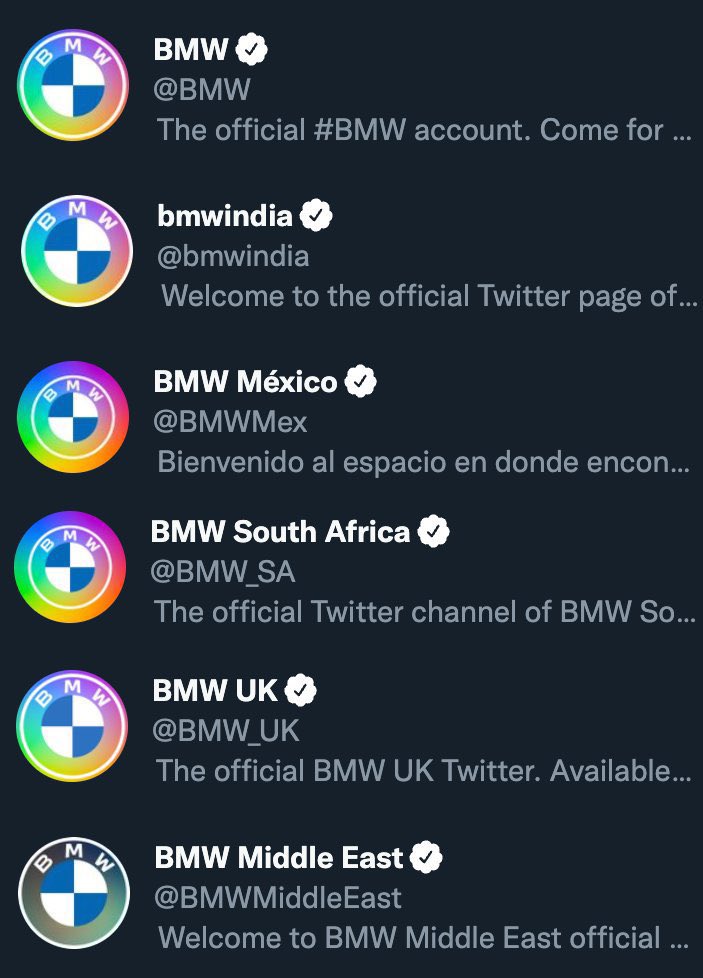Image resolution: width=703 pixels, height=978 pixels.
Task: Click the BMW Middle East grey logo
Action: tap(75, 892)
